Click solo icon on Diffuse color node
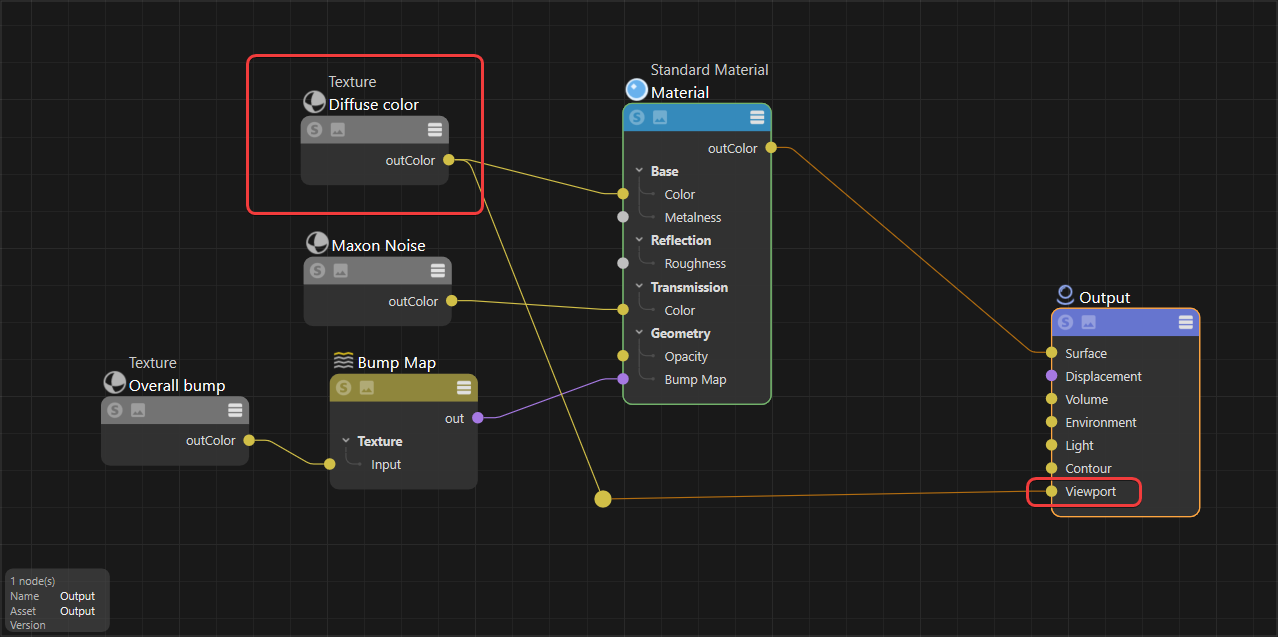The image size is (1278, 637). click(x=315, y=130)
